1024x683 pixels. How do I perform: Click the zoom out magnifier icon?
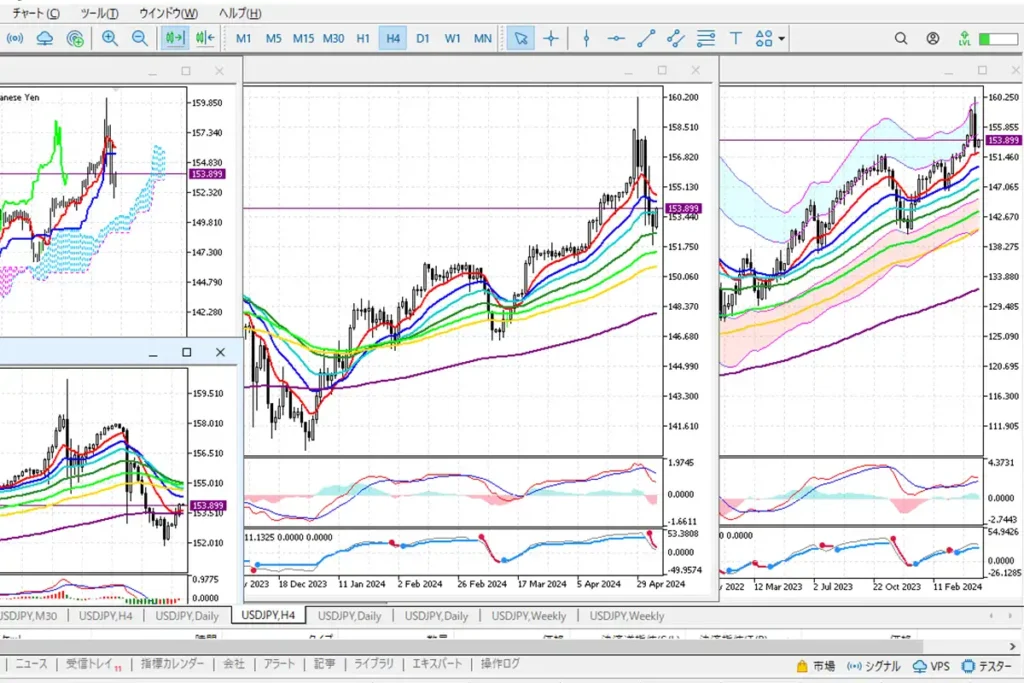(x=140, y=38)
